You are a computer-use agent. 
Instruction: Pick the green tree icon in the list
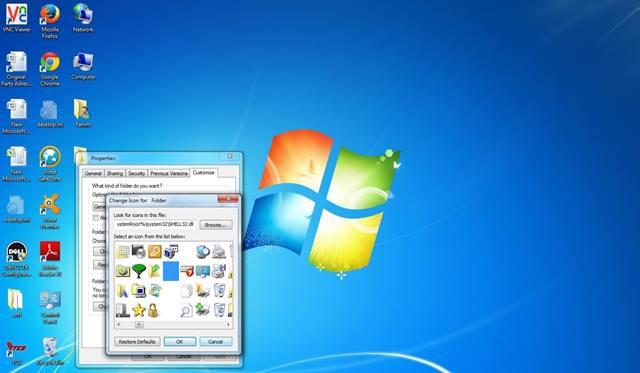pyautogui.click(x=139, y=271)
